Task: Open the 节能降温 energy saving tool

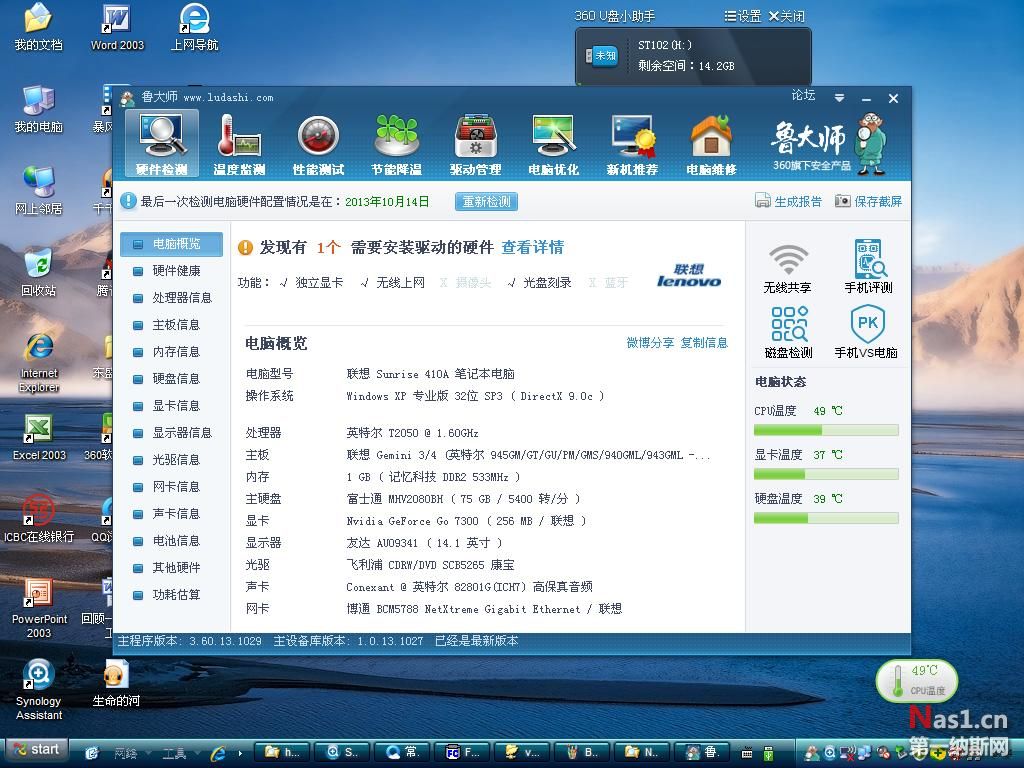Action: click(396, 144)
